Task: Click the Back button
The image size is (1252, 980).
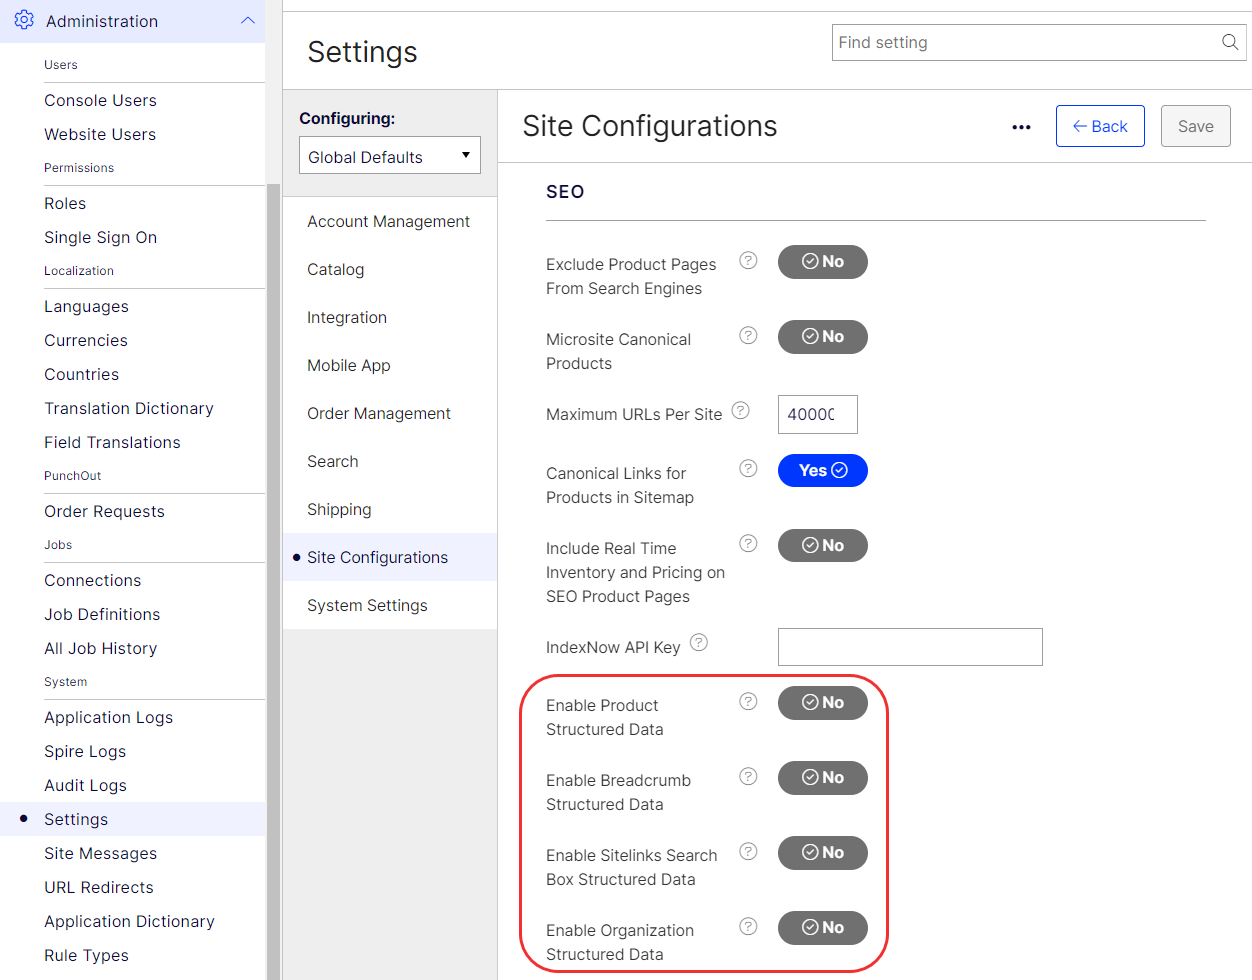Action: click(1100, 126)
